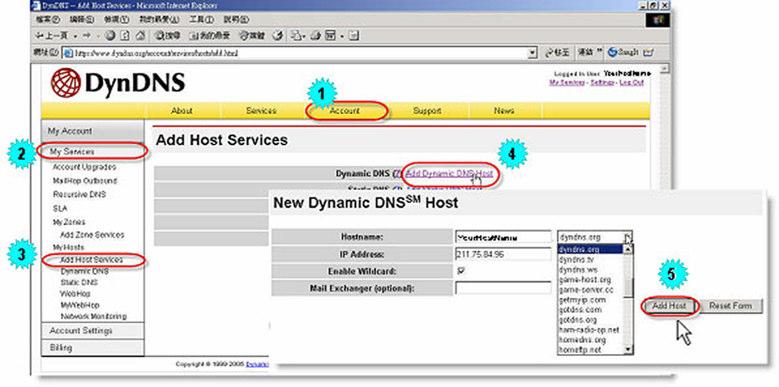
Task: Open the News tab on DynDNS
Action: click(504, 111)
